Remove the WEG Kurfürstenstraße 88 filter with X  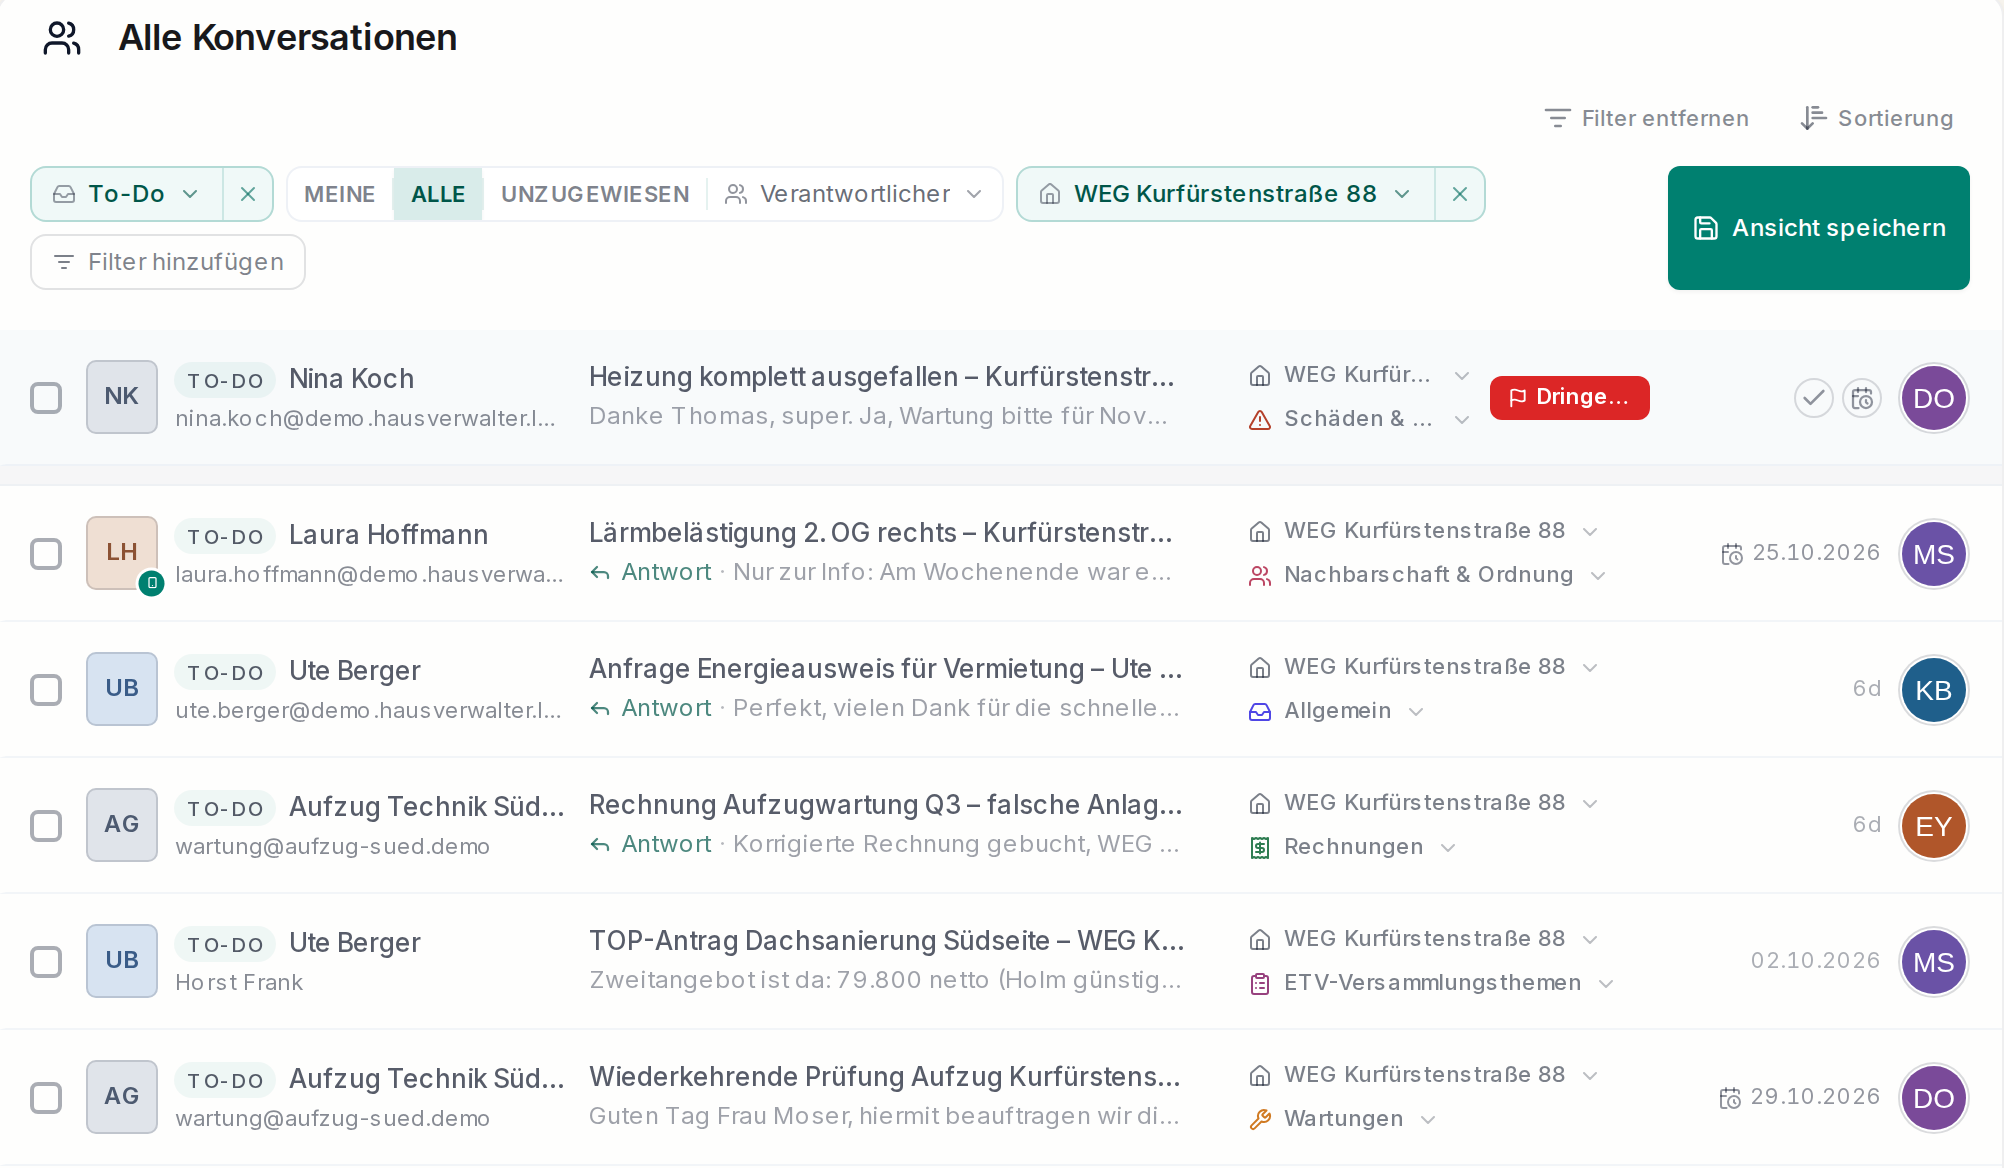1460,194
